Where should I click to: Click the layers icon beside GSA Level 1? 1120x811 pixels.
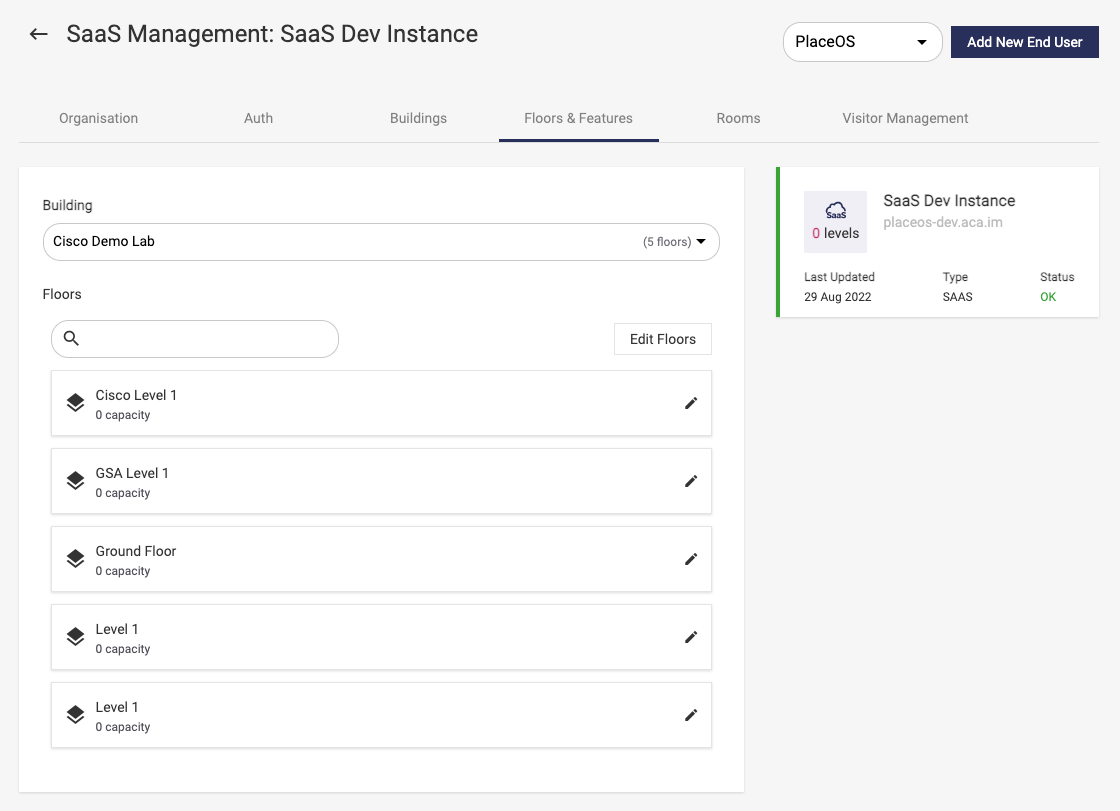point(75,480)
